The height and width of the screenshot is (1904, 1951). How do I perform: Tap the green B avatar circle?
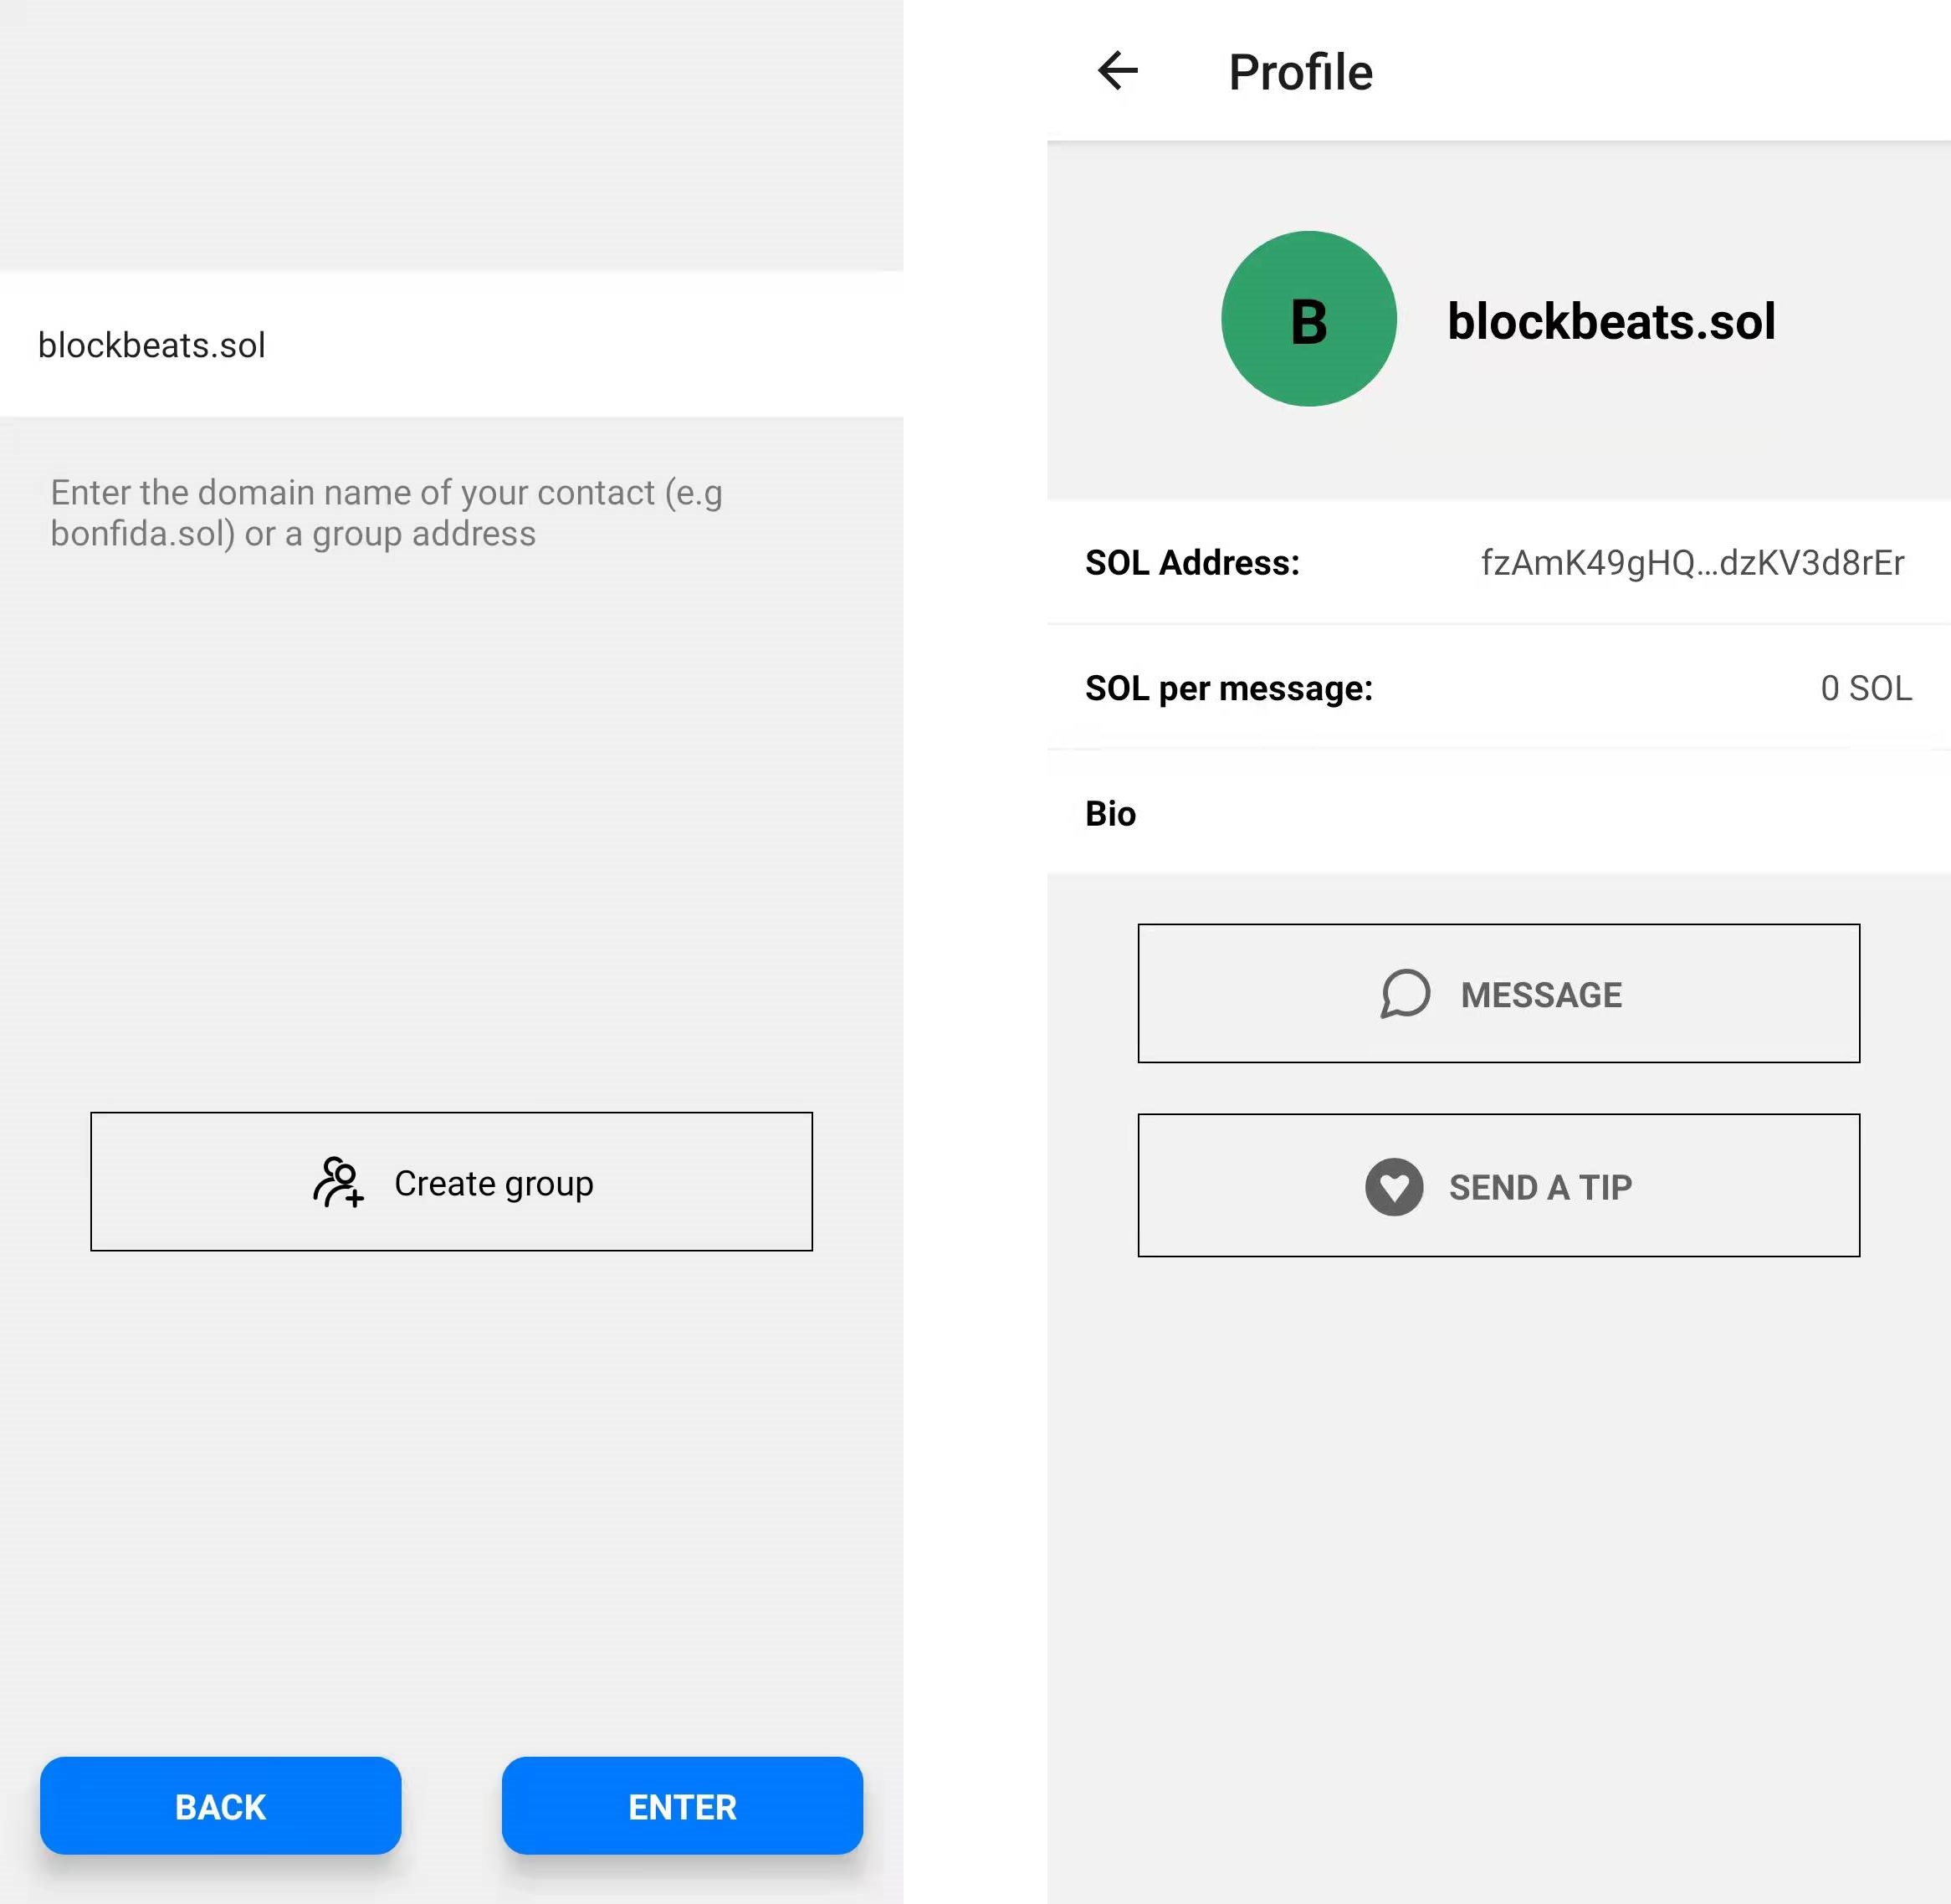tap(1308, 319)
